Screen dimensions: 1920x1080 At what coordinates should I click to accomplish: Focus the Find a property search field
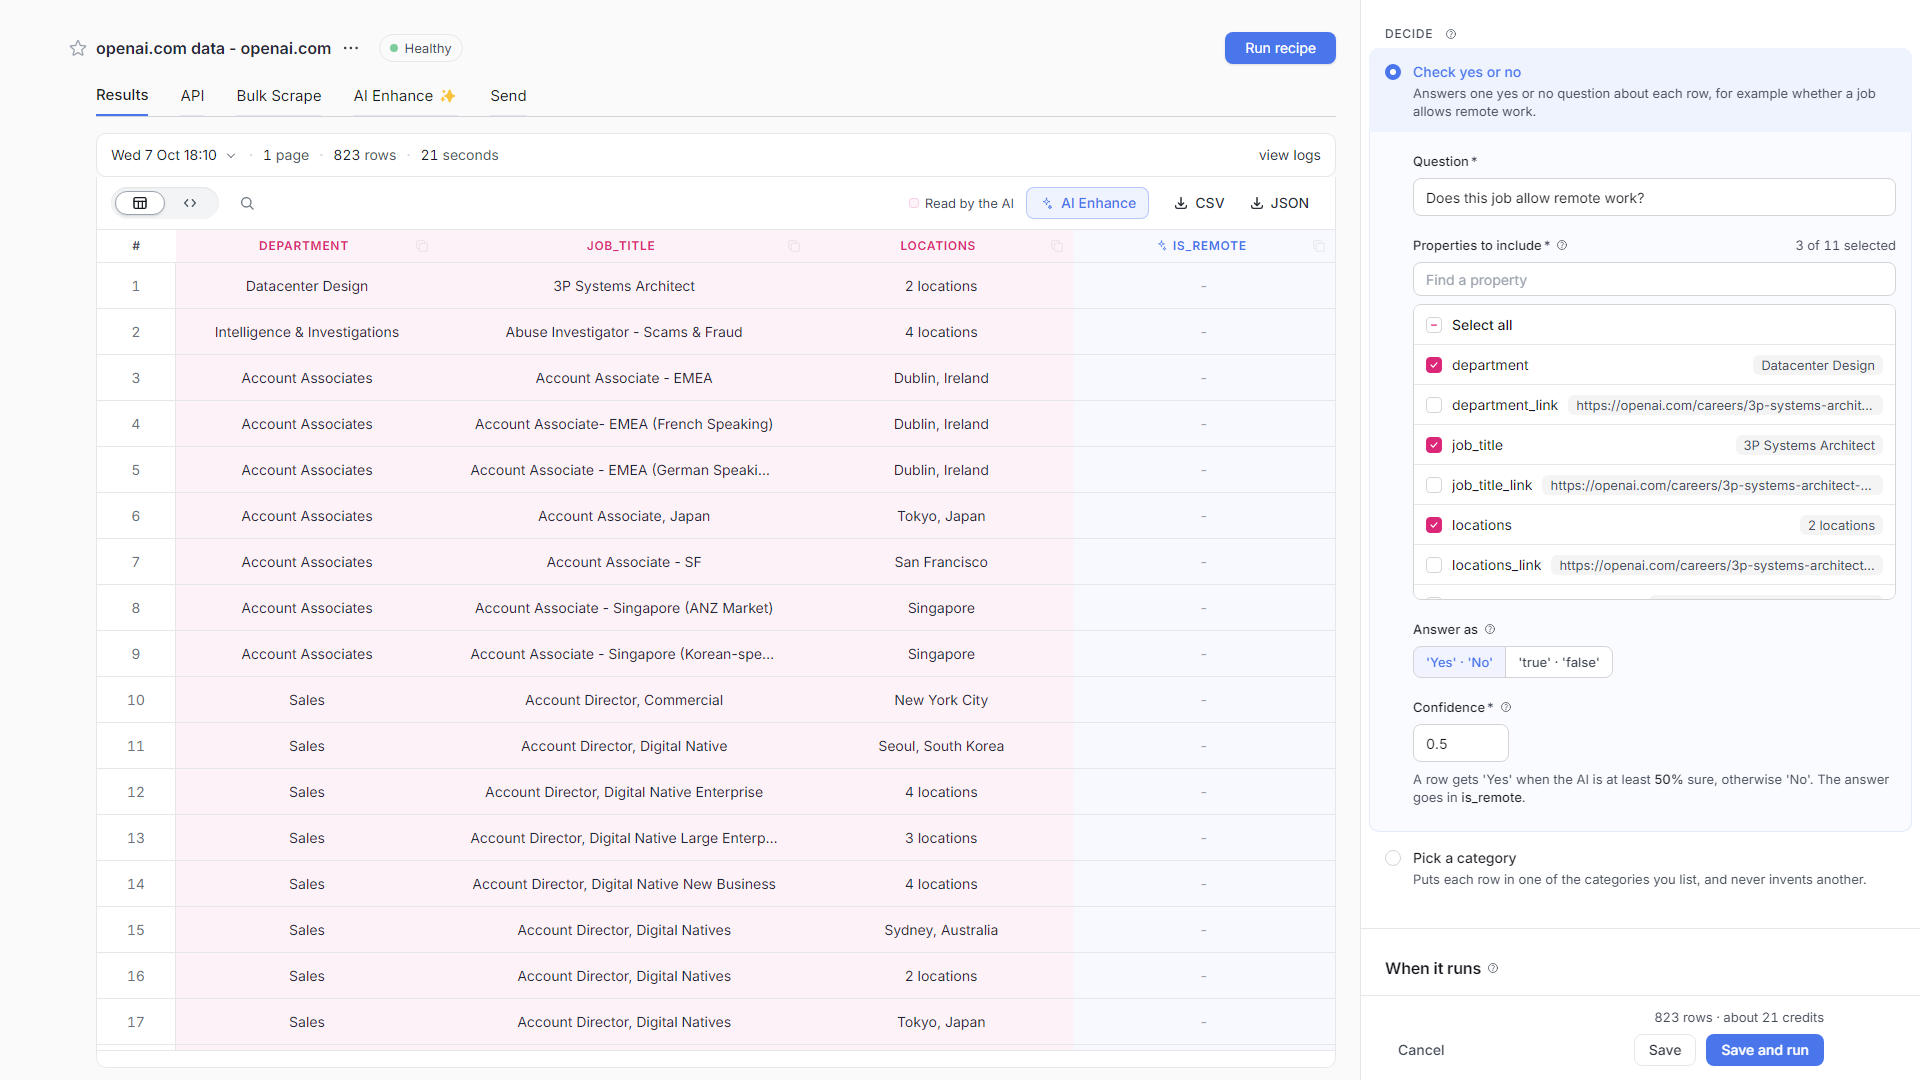point(1654,280)
